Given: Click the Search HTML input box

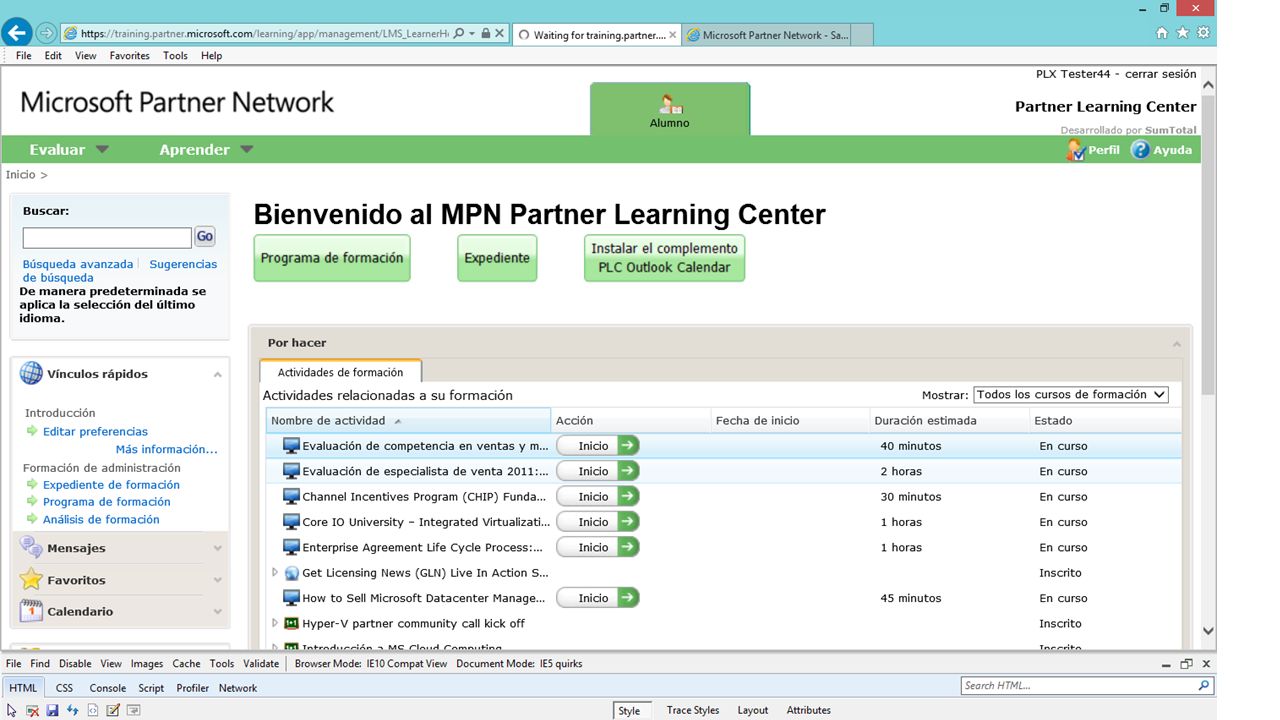Looking at the screenshot, I should [x=1087, y=686].
